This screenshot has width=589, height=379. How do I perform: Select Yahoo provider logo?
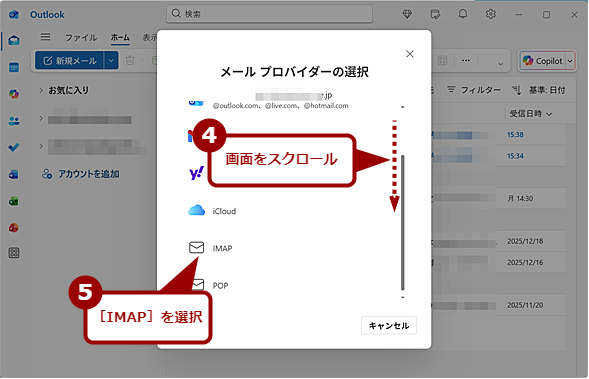tap(196, 173)
